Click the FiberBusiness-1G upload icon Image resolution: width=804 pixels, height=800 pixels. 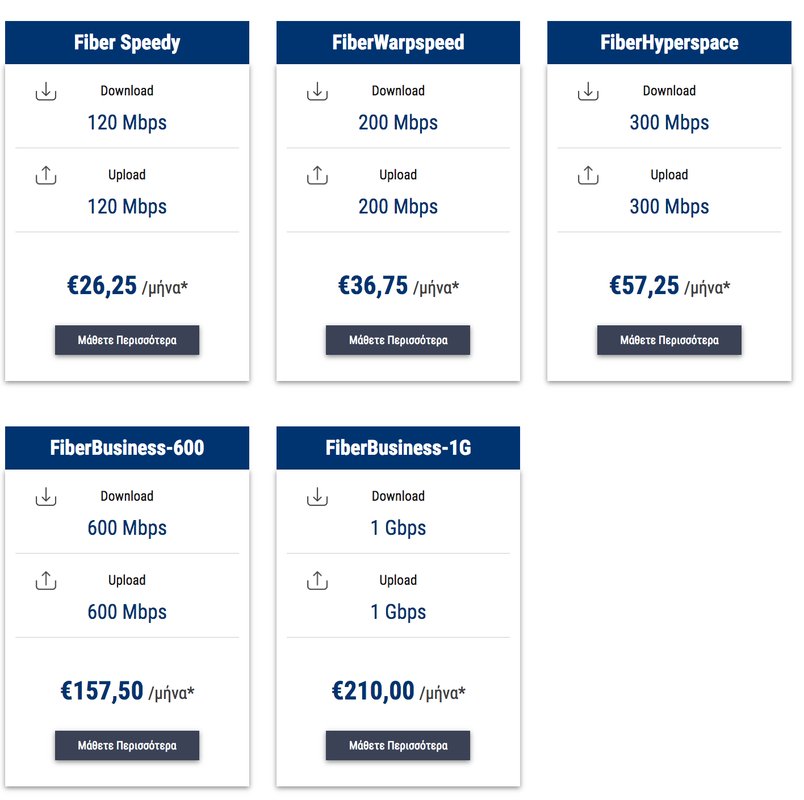(x=317, y=580)
